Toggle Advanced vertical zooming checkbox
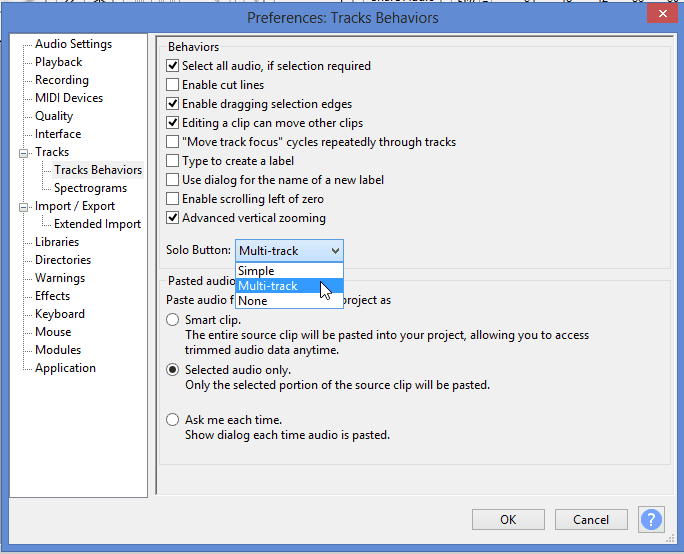The height and width of the screenshot is (554, 684). point(173,218)
